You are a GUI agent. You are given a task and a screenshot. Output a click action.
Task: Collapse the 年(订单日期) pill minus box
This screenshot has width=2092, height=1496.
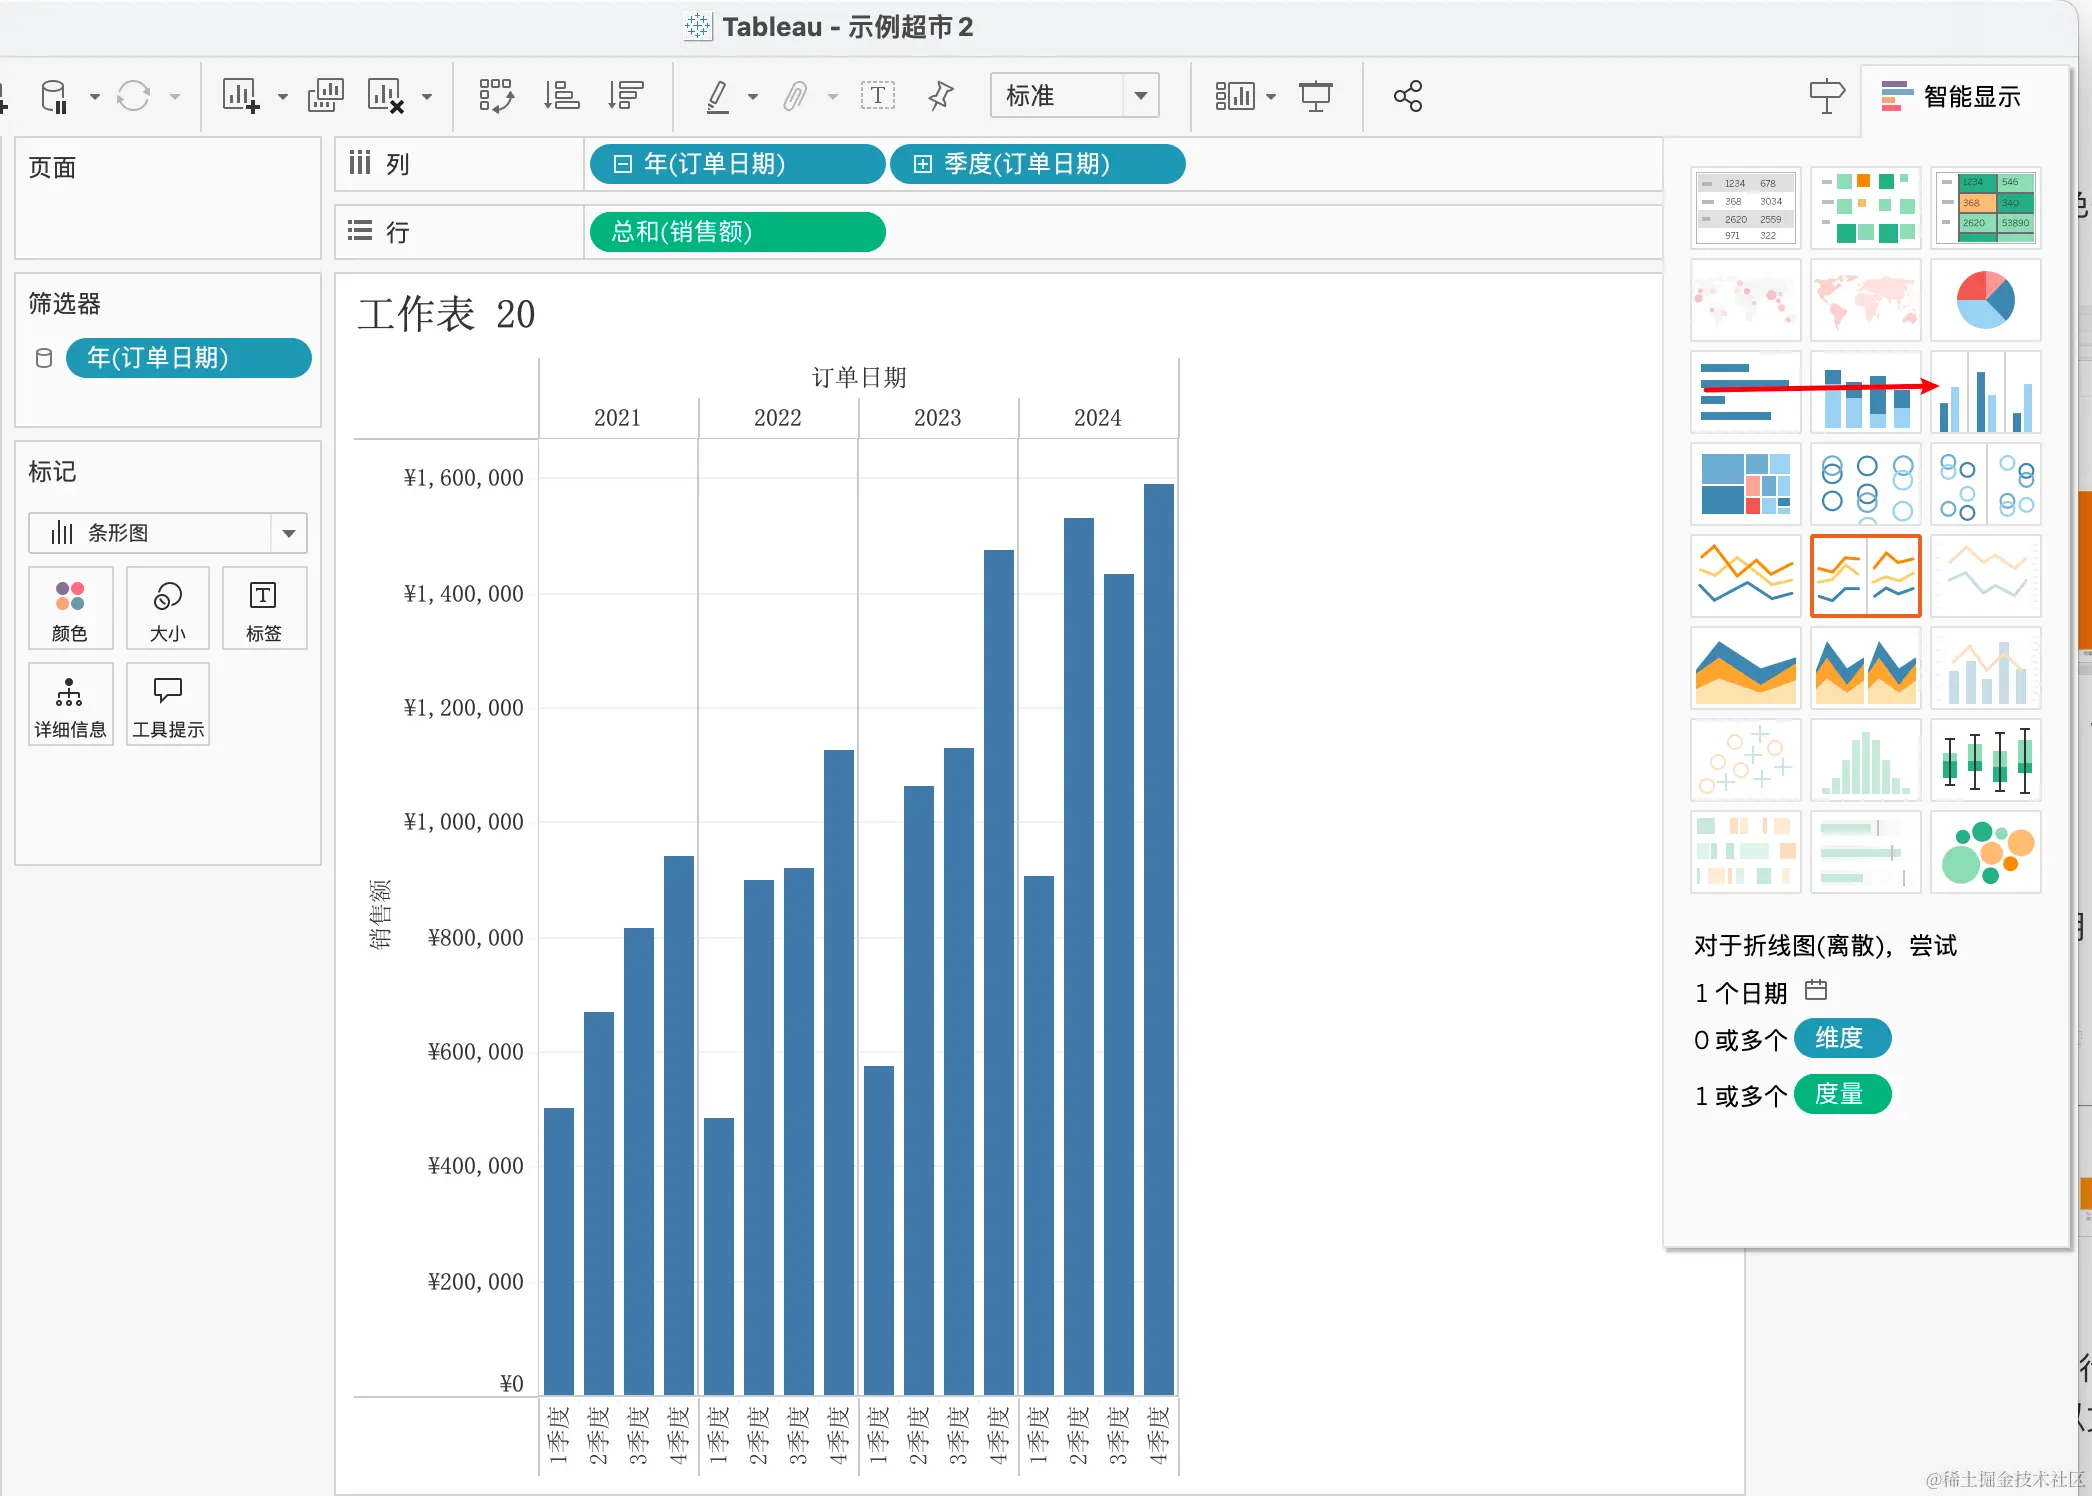click(x=622, y=164)
